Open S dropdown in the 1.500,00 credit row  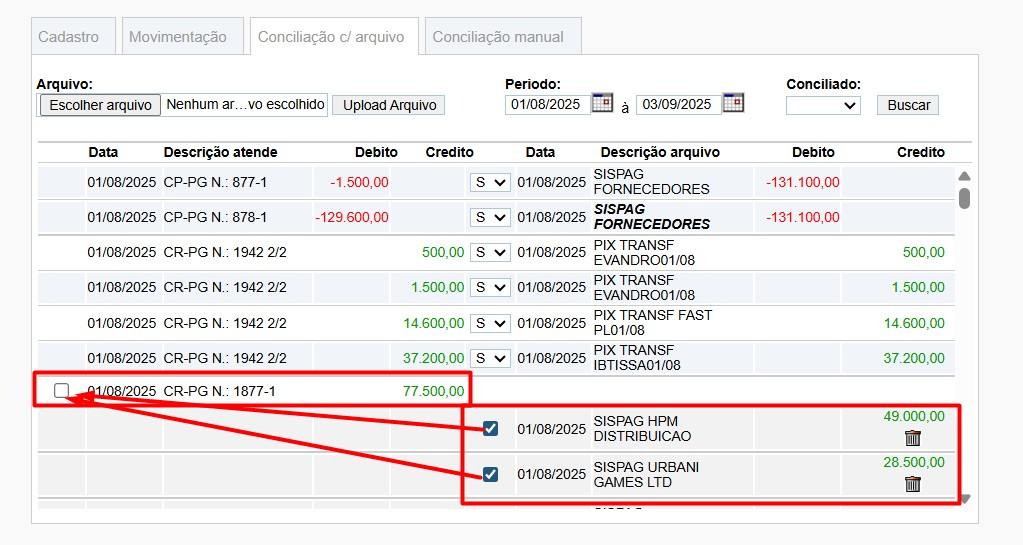[490, 287]
